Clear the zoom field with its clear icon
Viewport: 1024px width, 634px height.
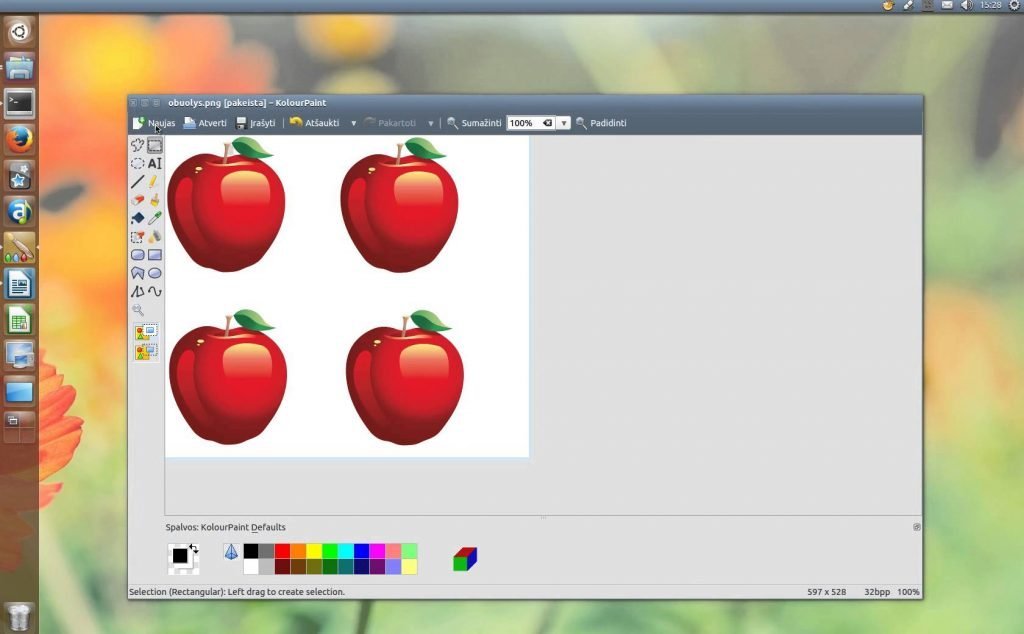[548, 123]
